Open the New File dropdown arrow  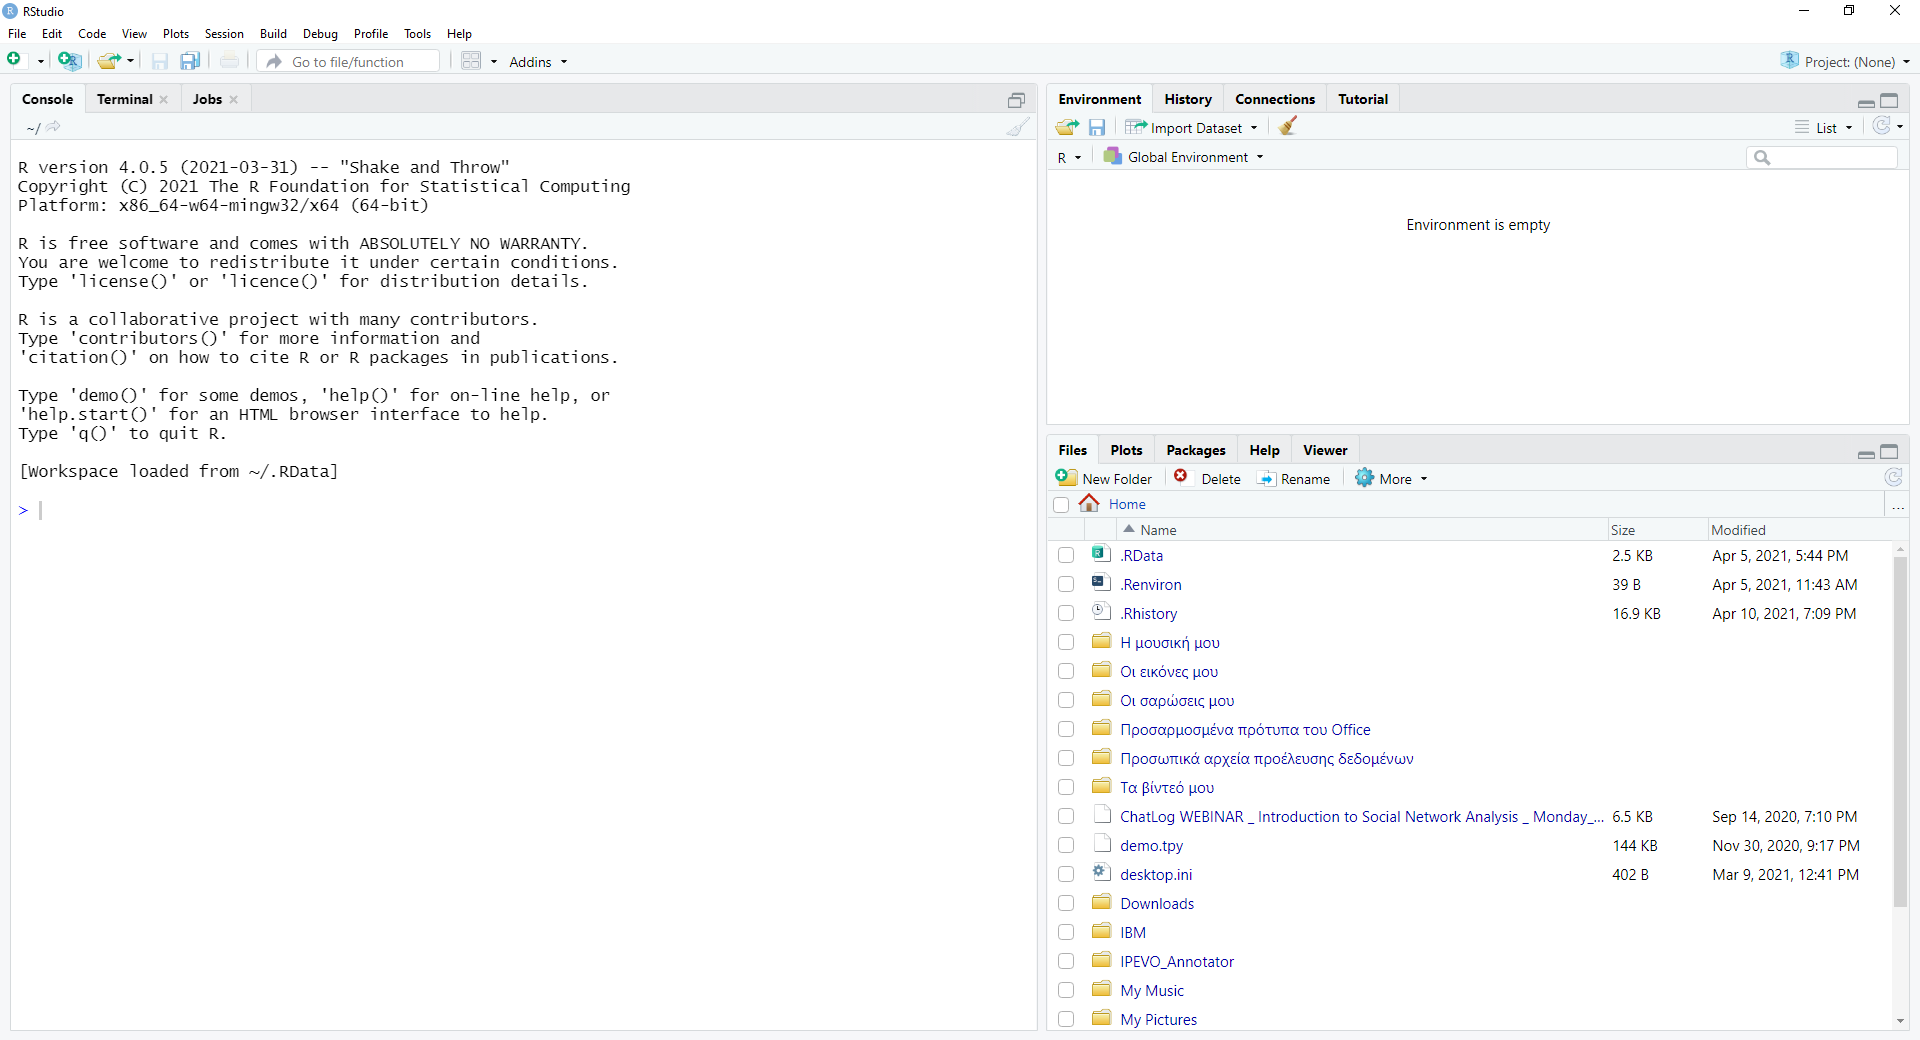click(40, 62)
